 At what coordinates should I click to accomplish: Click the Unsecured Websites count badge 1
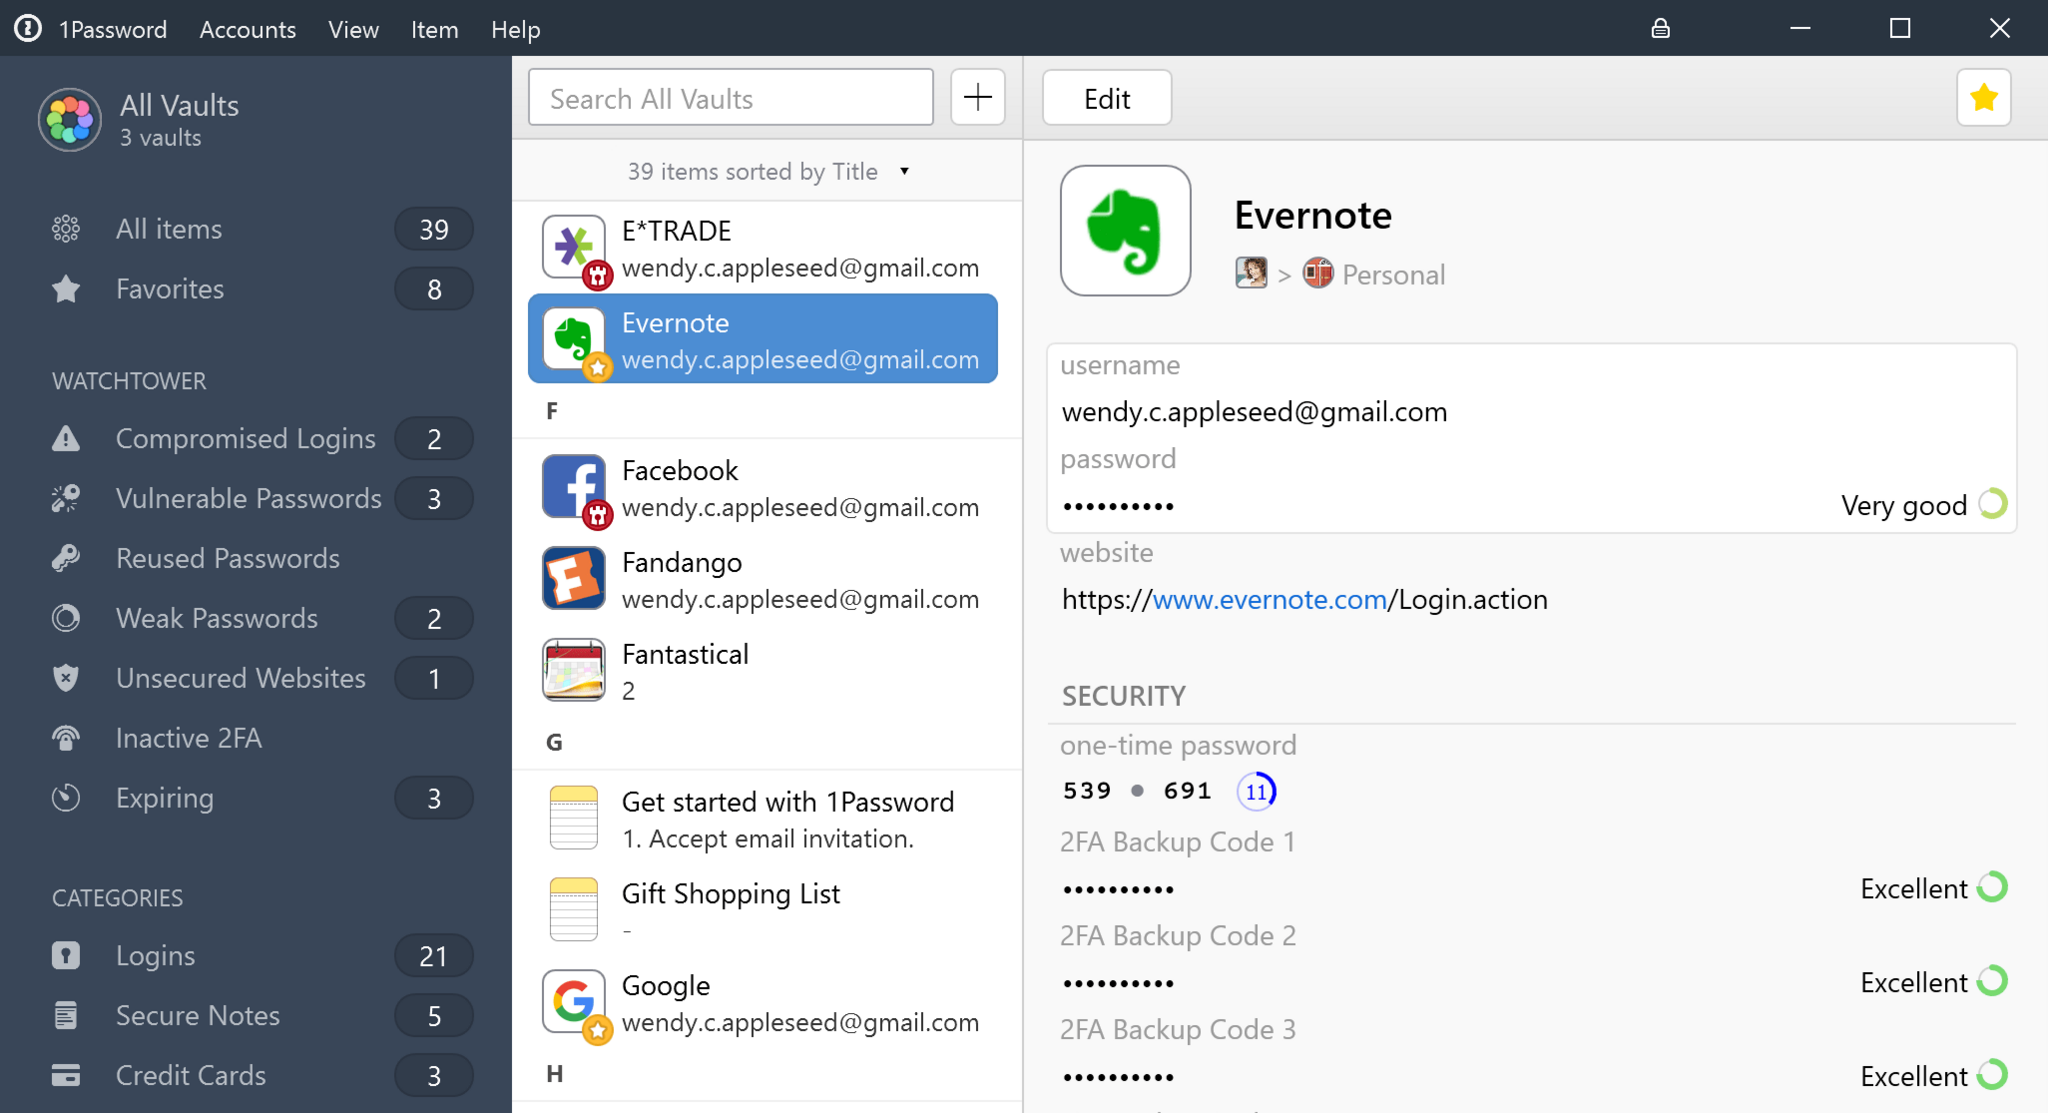434,678
